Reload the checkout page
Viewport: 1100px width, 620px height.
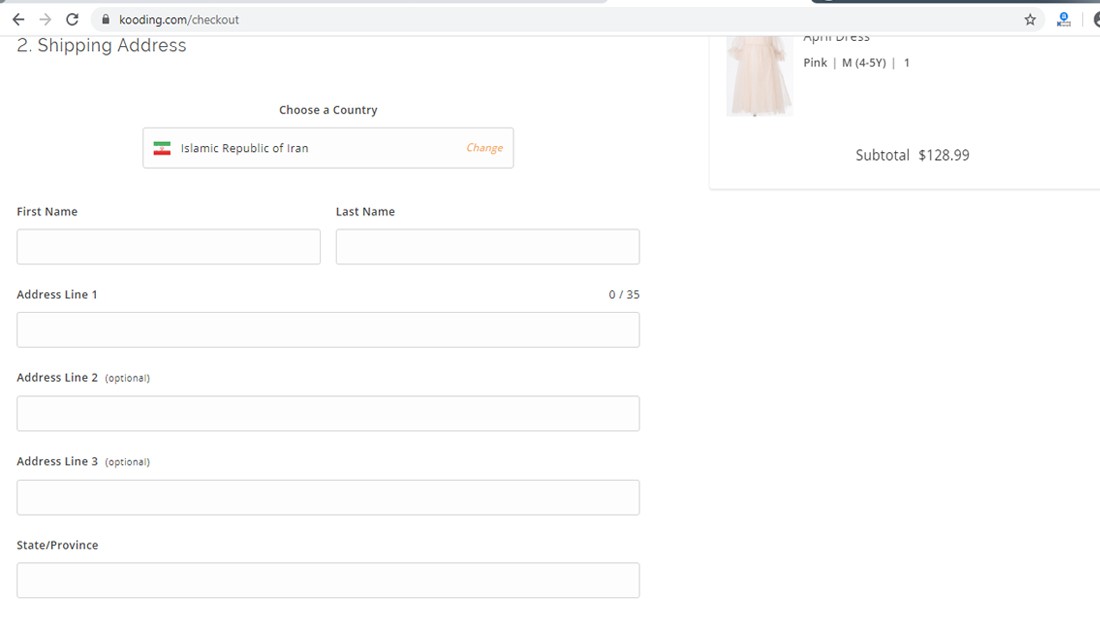click(72, 20)
